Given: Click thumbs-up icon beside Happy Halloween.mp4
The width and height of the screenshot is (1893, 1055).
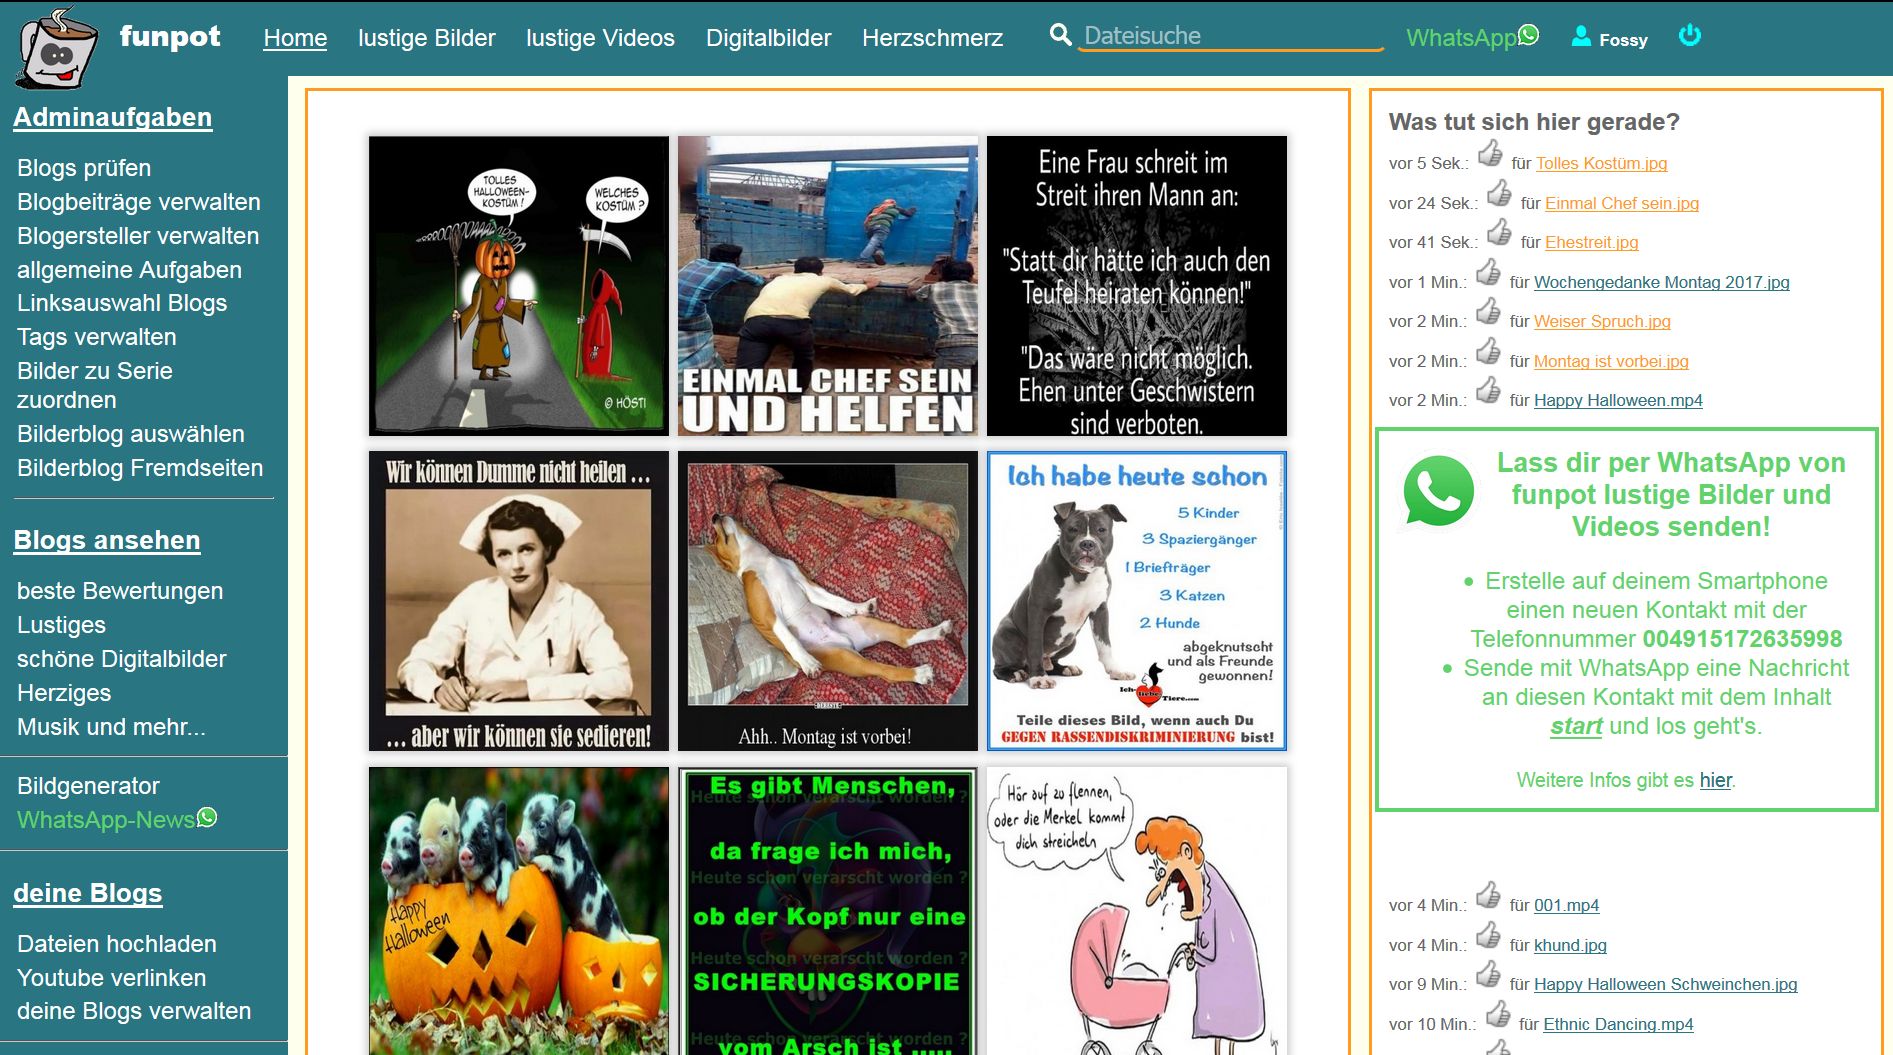Looking at the screenshot, I should (x=1488, y=391).
